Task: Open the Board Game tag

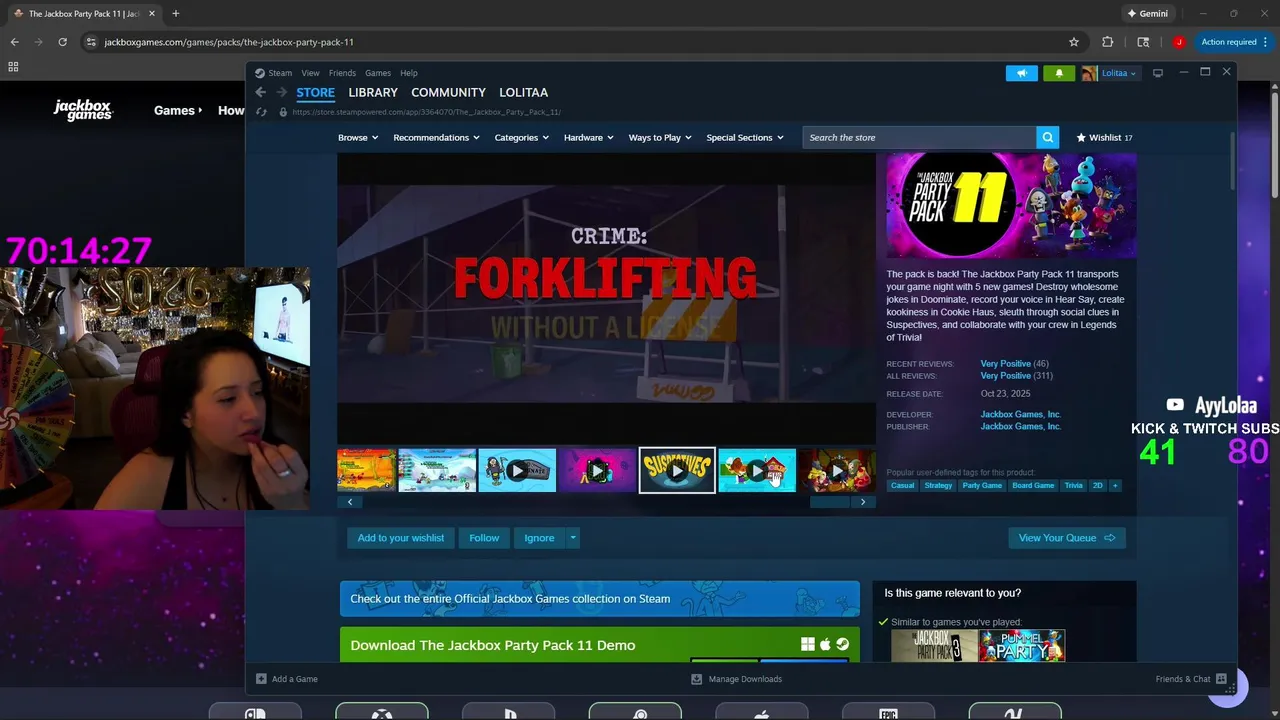Action: tap(1033, 486)
